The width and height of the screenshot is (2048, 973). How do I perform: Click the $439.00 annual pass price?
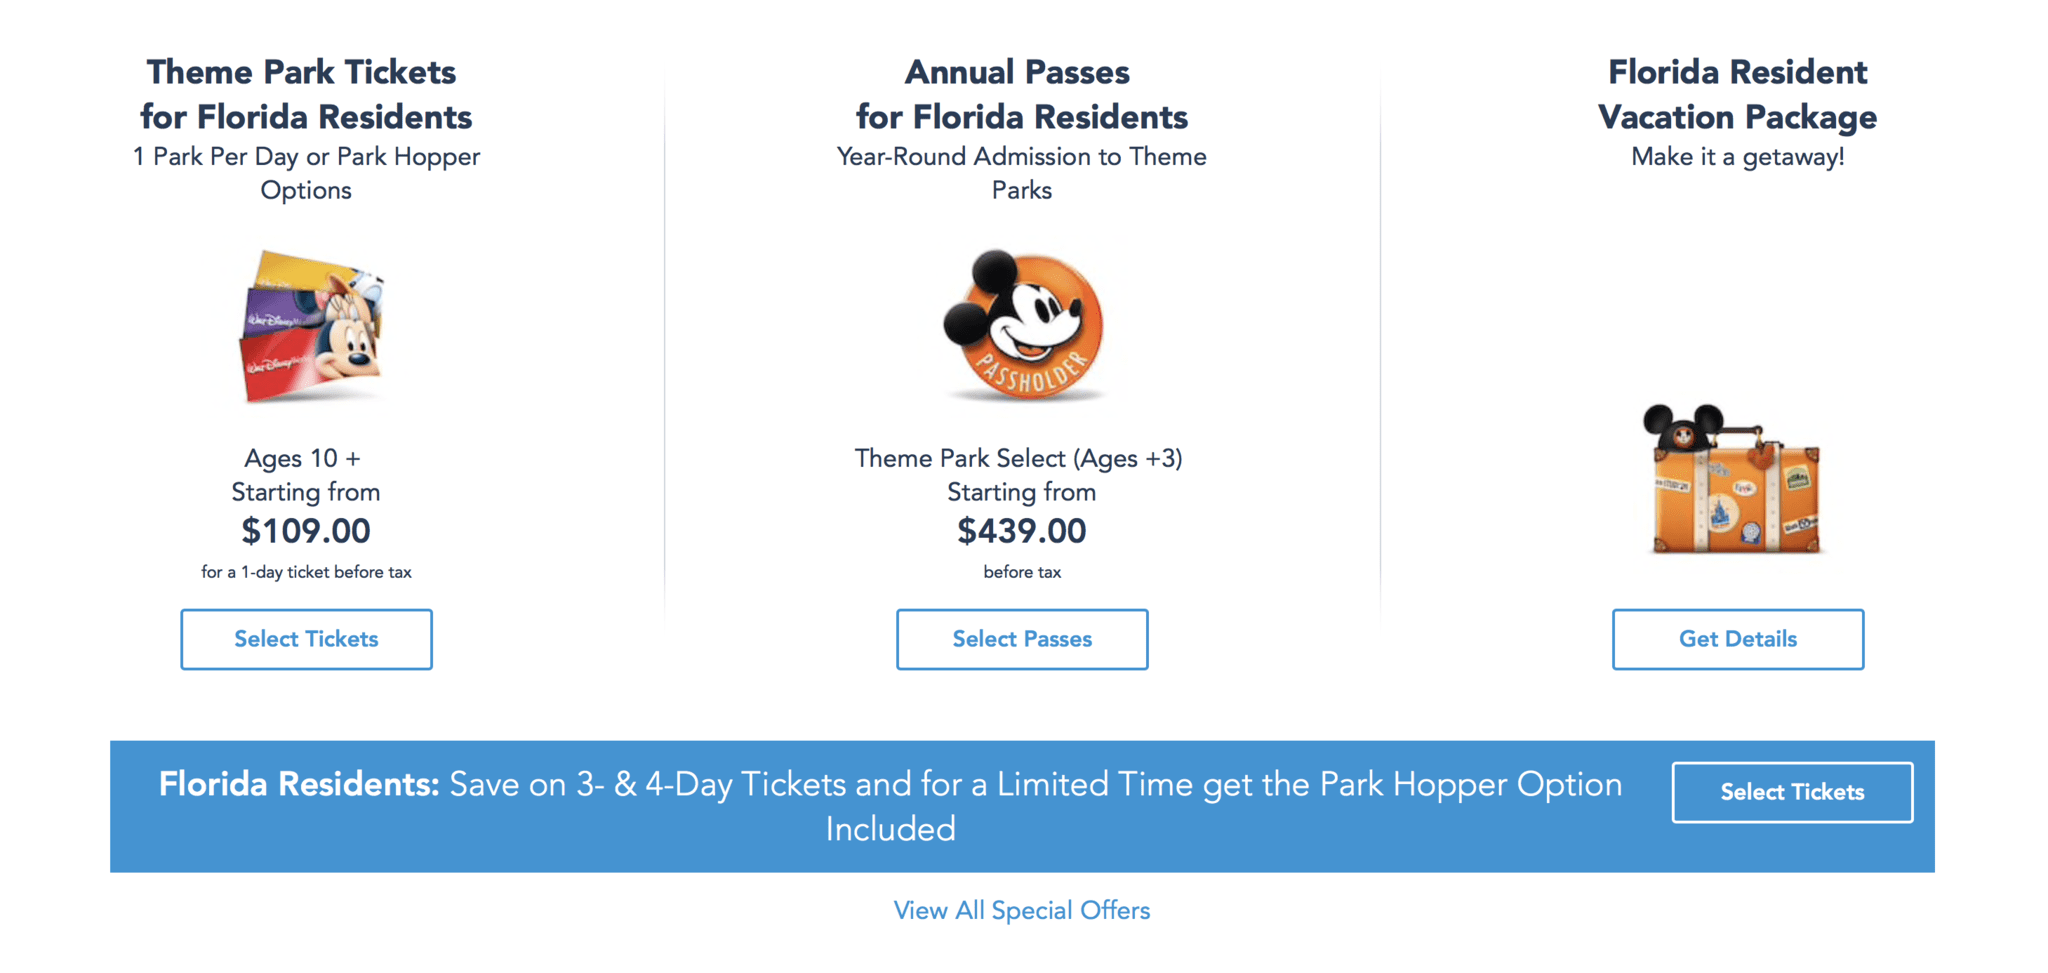pos(1021,531)
